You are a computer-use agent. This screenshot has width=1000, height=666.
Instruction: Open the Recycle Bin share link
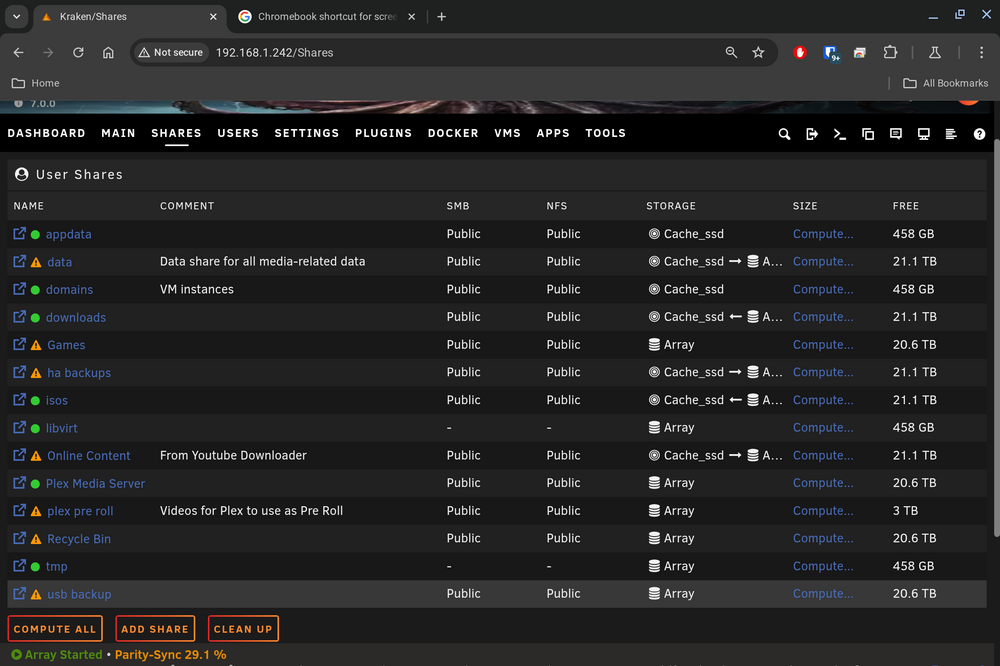(x=79, y=539)
